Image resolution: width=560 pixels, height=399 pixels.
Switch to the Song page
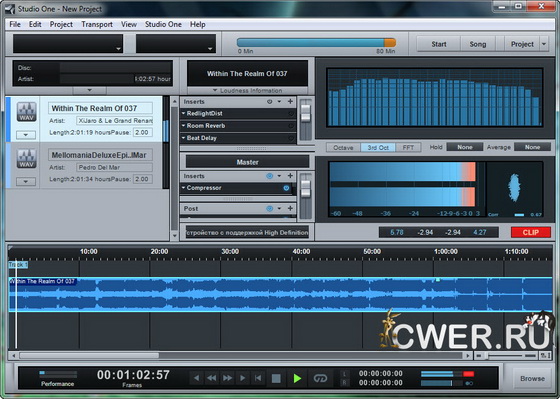(478, 44)
